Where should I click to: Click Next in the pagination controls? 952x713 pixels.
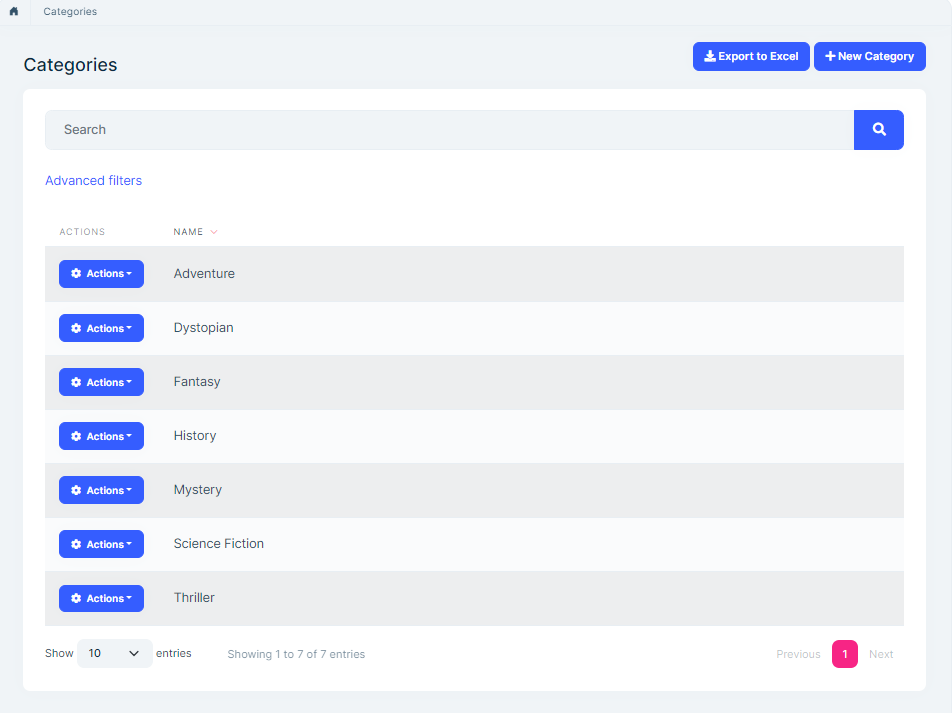881,653
